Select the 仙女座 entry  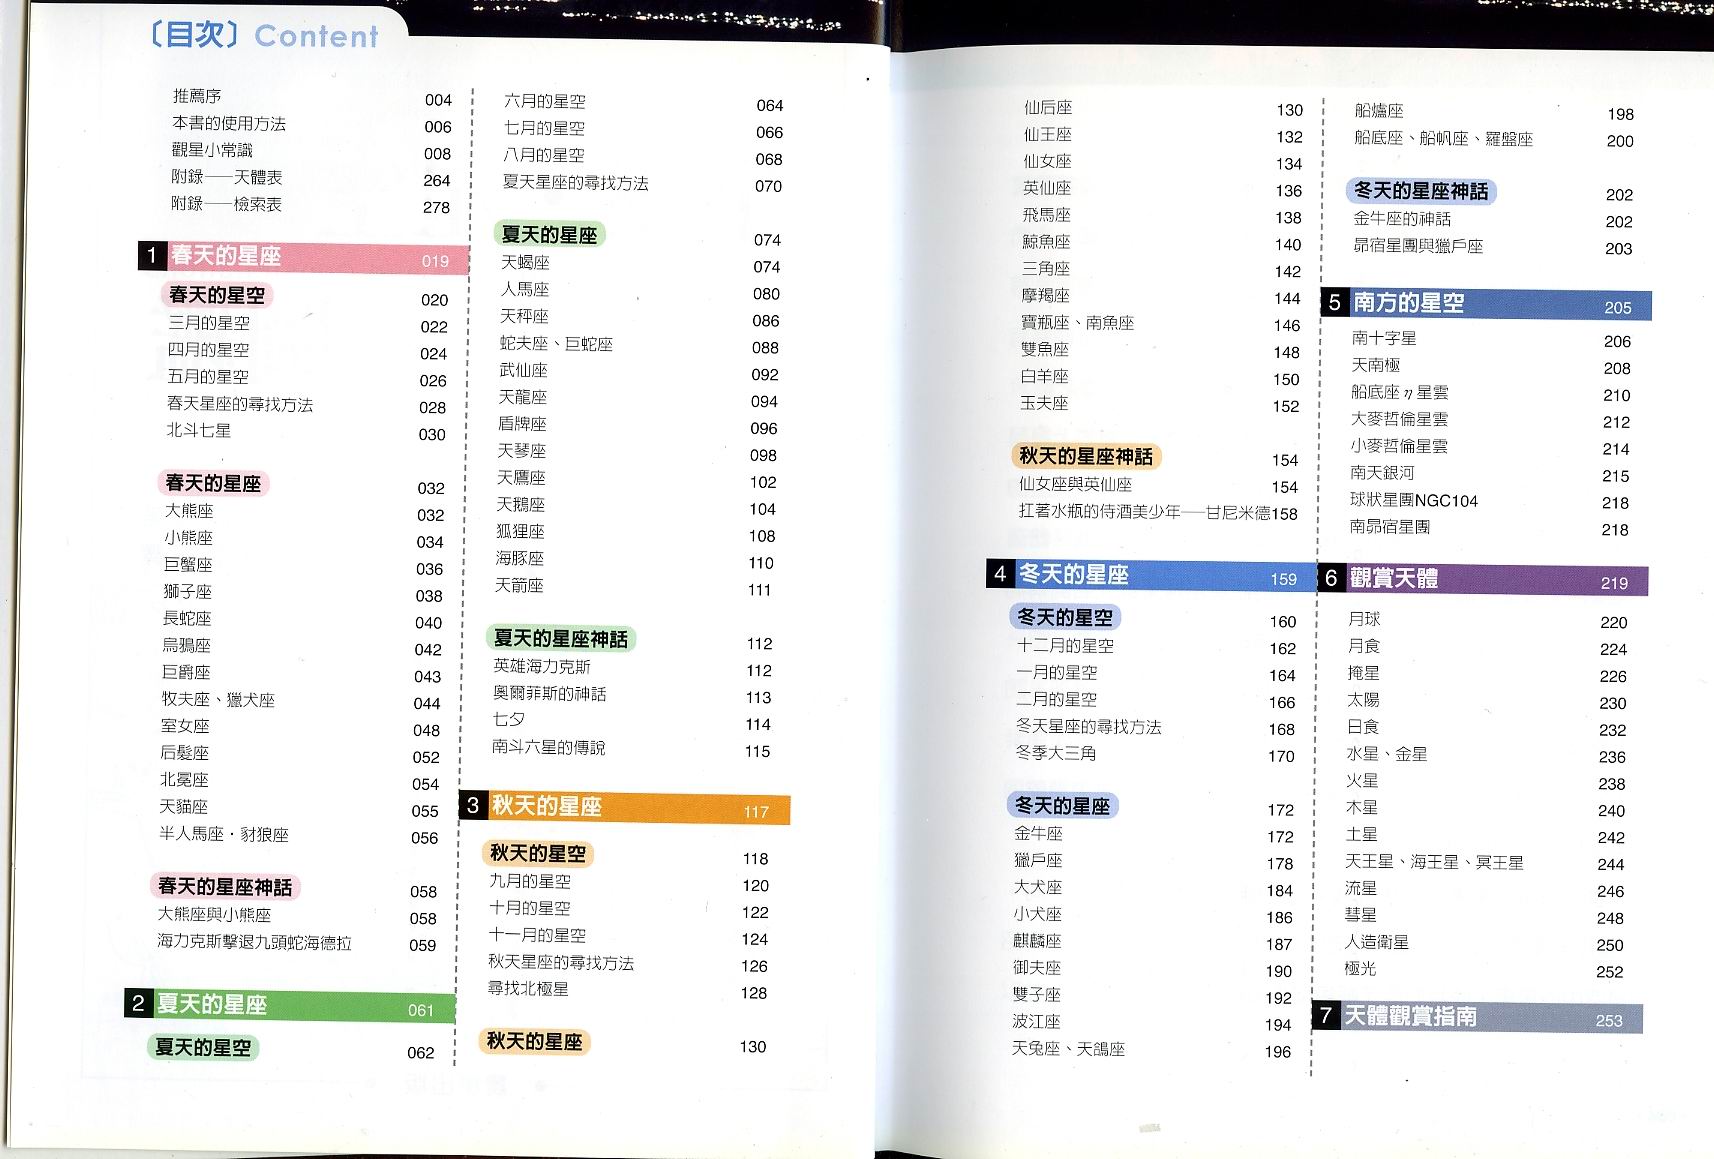point(1047,161)
